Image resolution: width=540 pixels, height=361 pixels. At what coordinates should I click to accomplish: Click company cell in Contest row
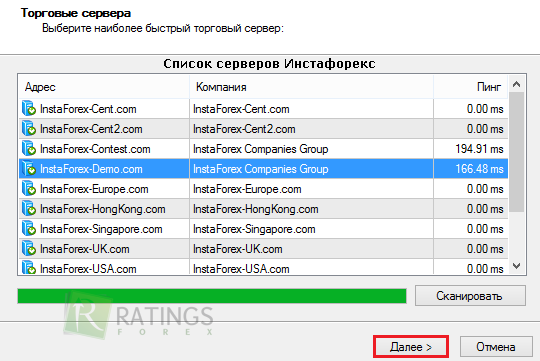311,149
